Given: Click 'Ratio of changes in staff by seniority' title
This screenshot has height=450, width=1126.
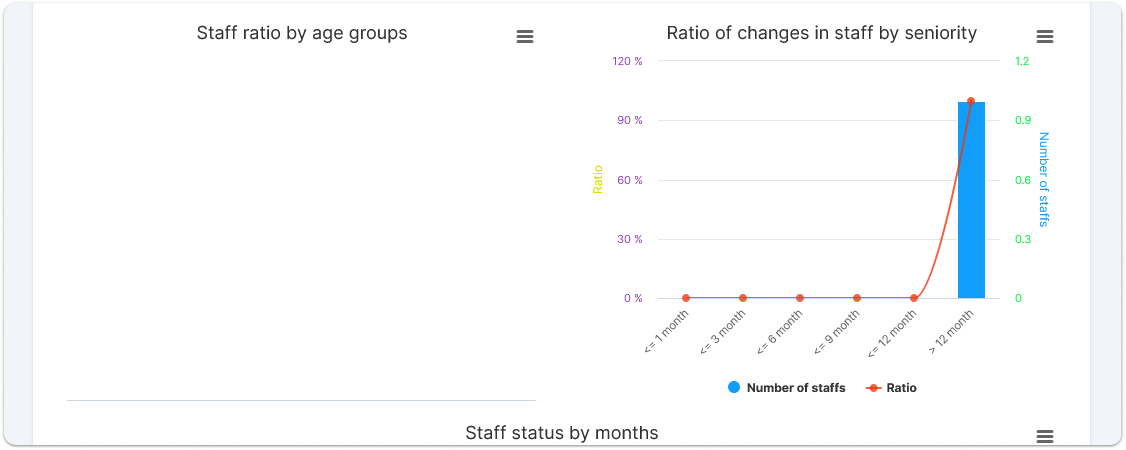Looking at the screenshot, I should coord(821,33).
